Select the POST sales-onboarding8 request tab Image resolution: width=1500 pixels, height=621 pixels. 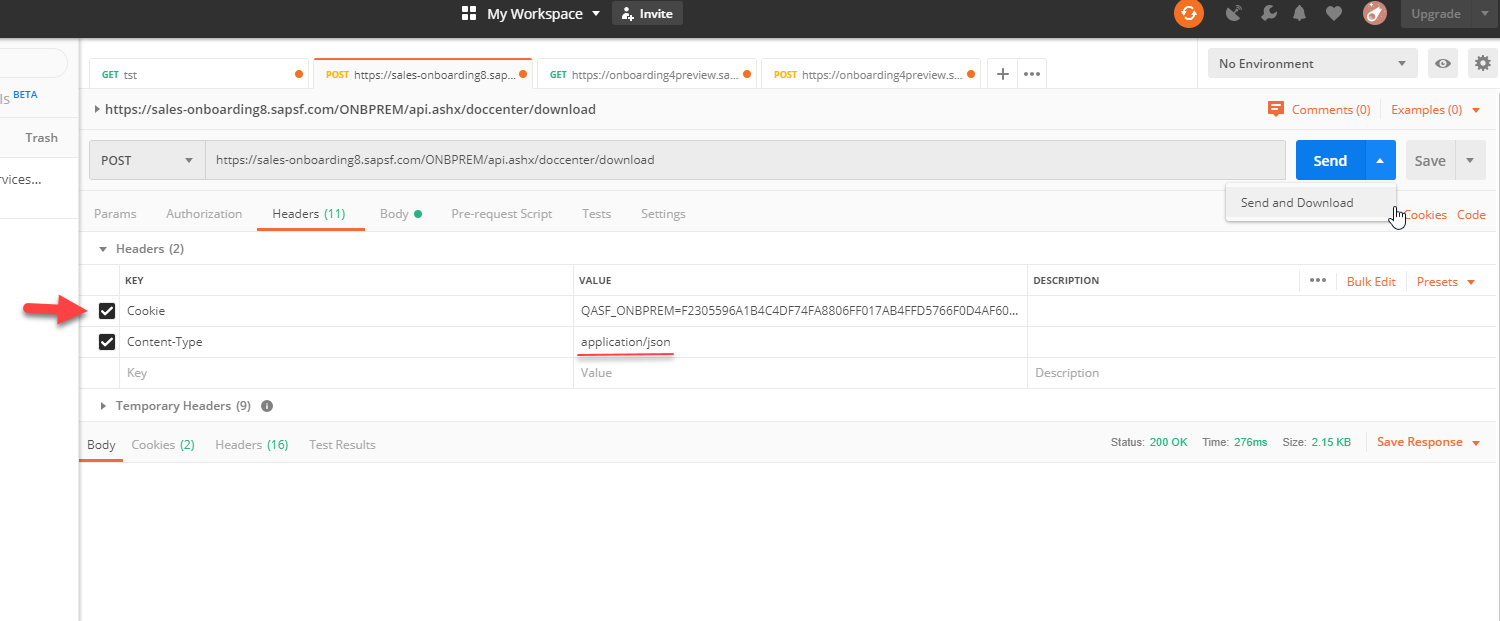point(423,74)
